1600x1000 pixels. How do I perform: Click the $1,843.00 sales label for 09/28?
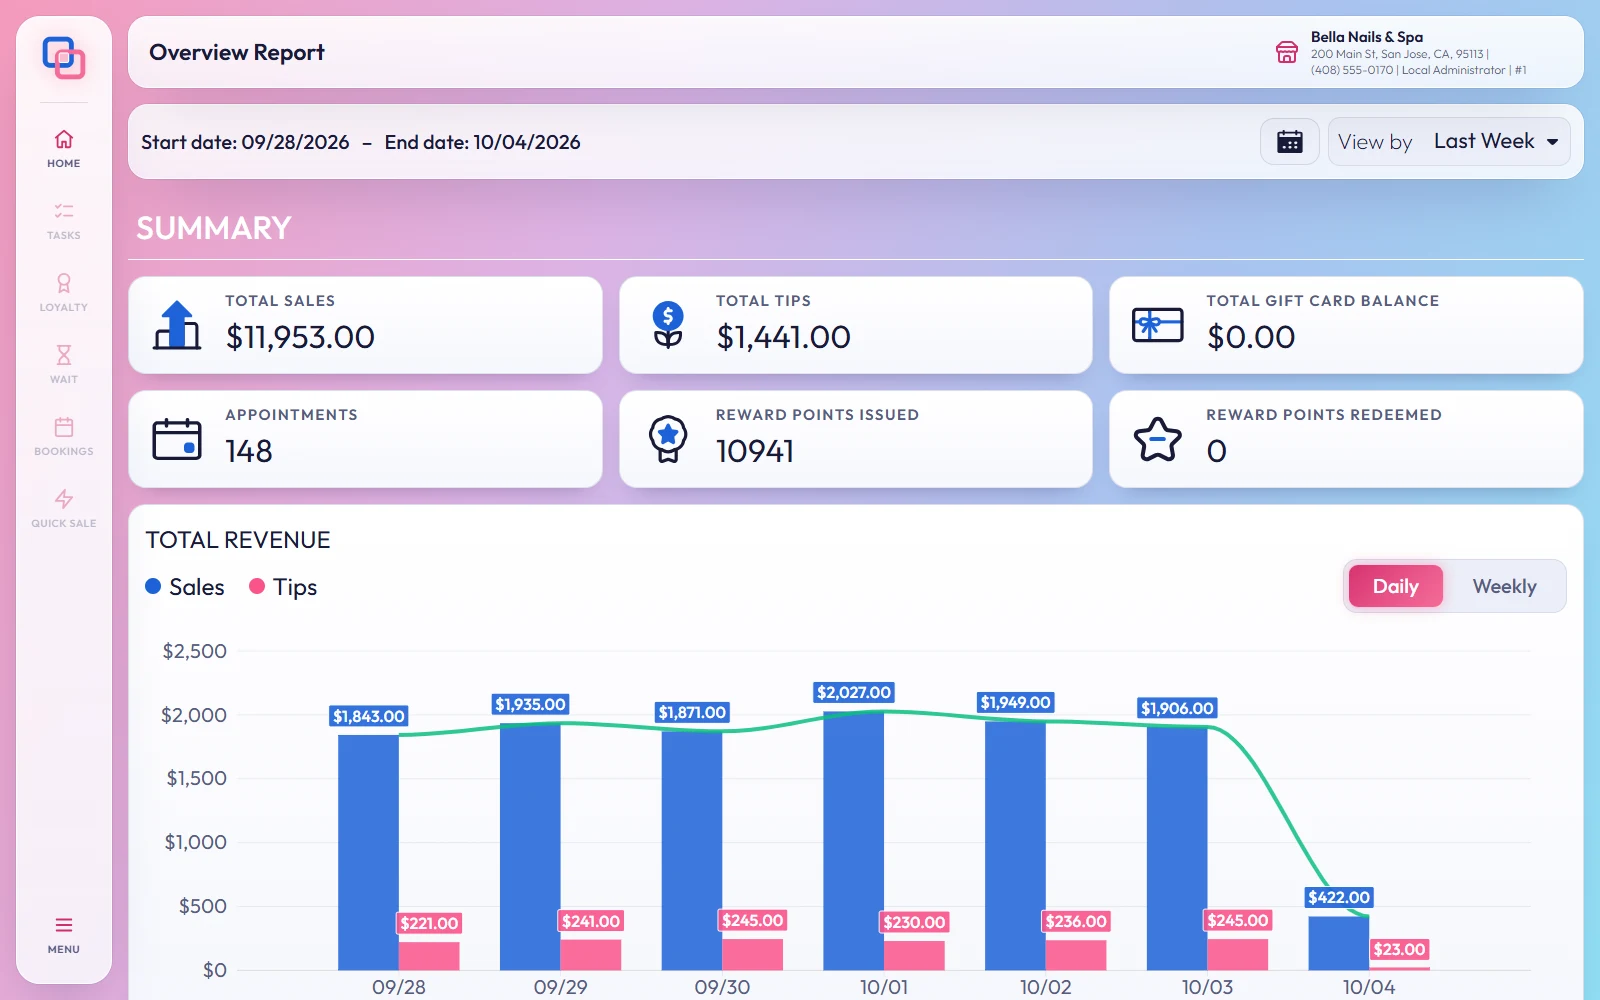pyautogui.click(x=369, y=716)
